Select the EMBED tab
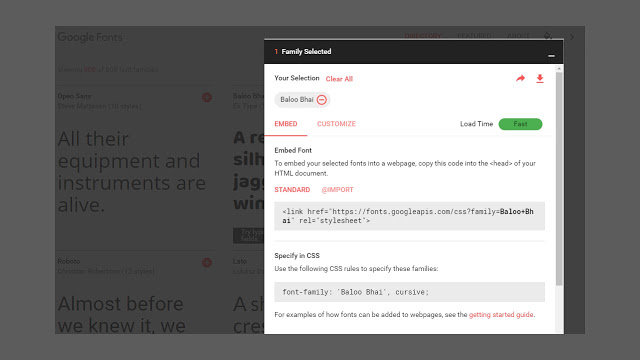The width and height of the screenshot is (640, 360). click(286, 124)
